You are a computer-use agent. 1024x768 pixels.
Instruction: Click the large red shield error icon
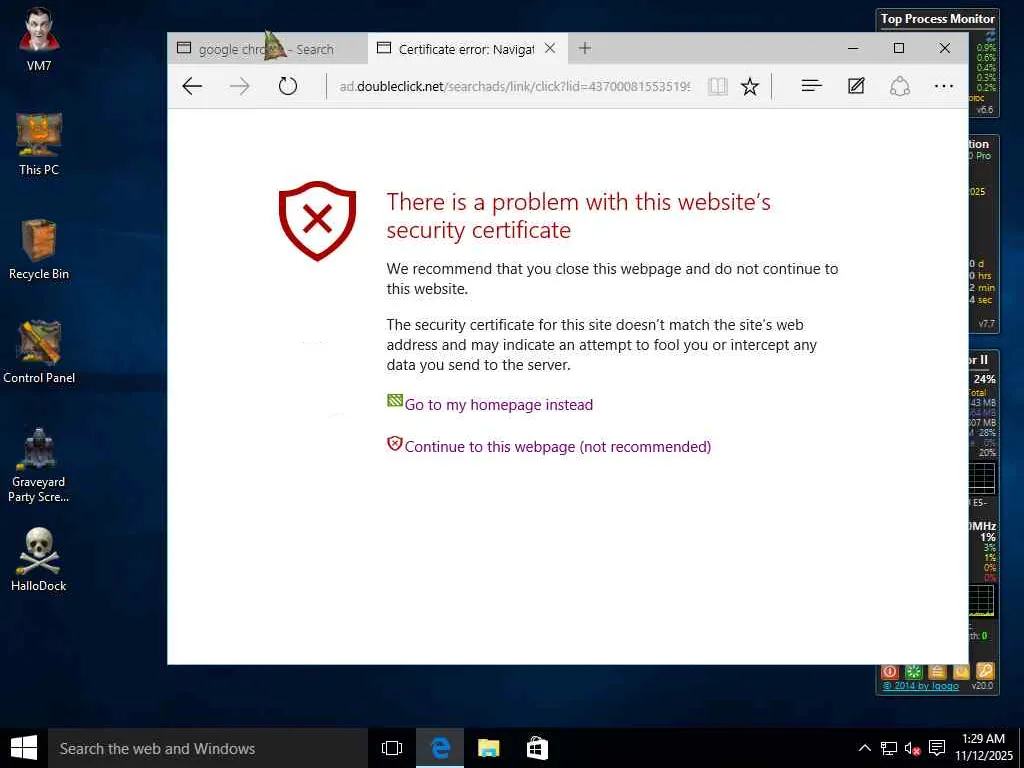(x=317, y=221)
